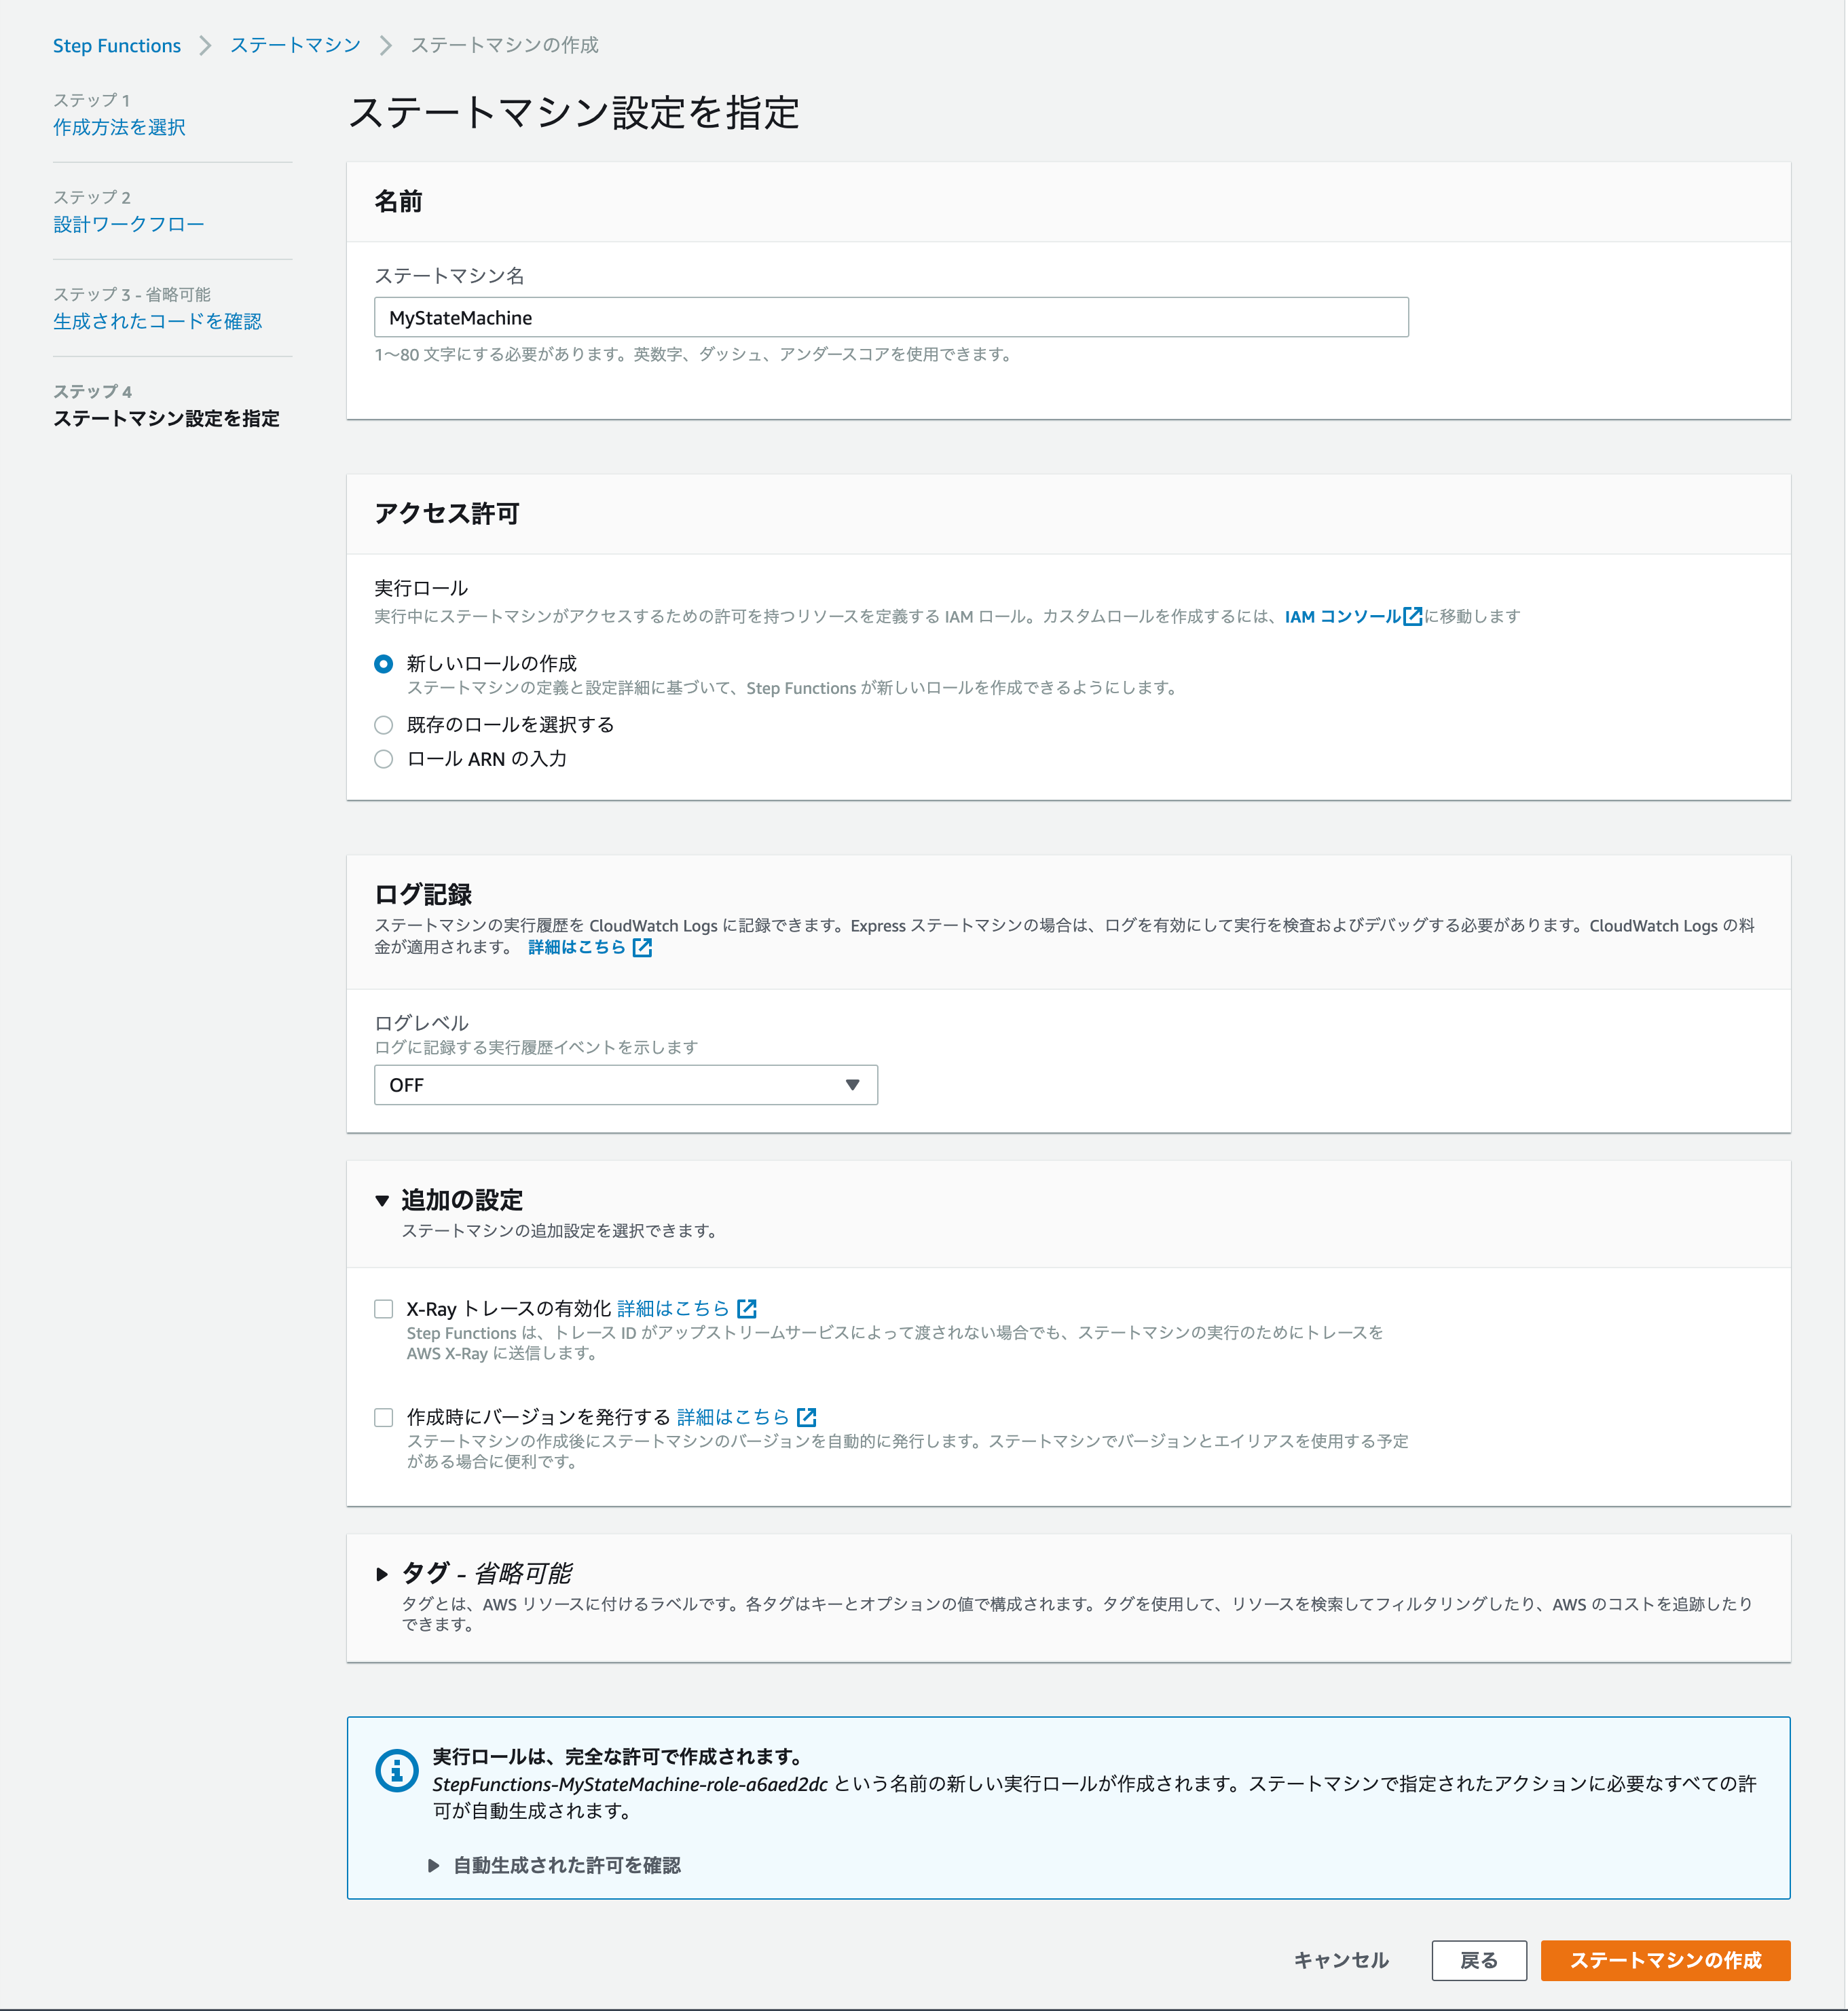Click orange ステートマシンの作成 button
Viewport: 1848px width, 2011px height.
coord(1665,1960)
